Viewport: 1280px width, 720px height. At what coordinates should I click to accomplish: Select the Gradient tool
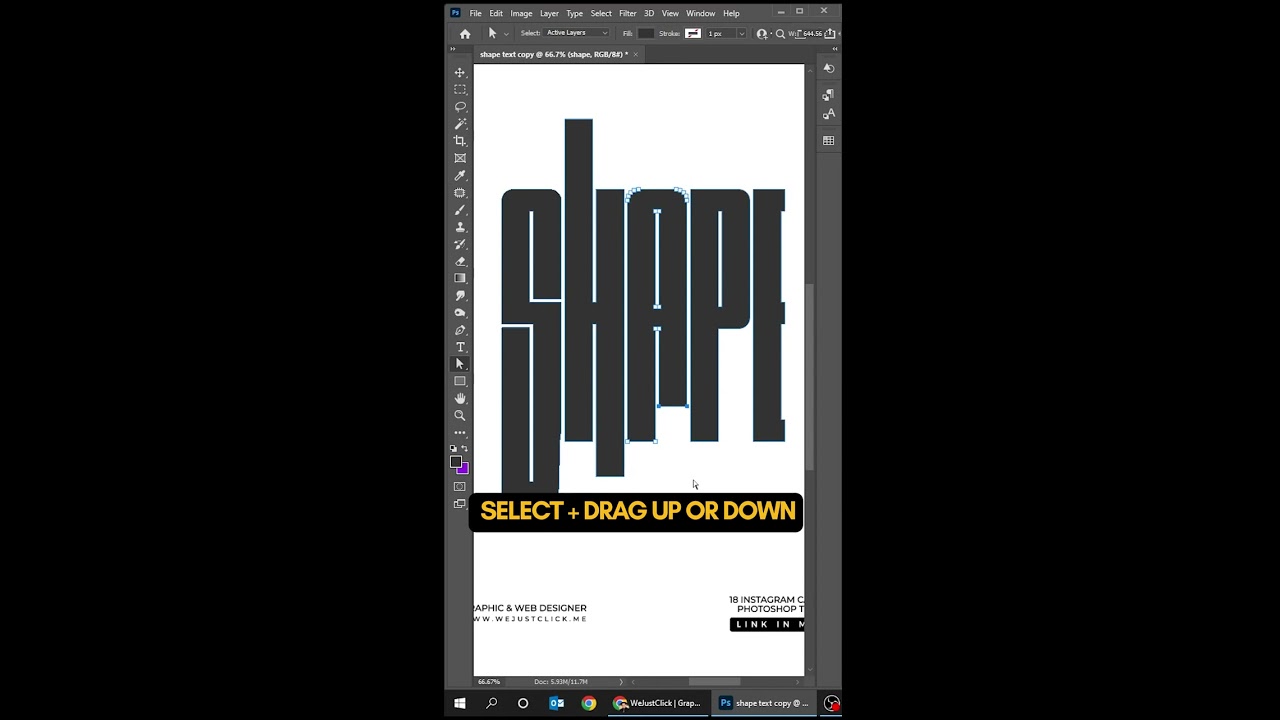pos(460,278)
